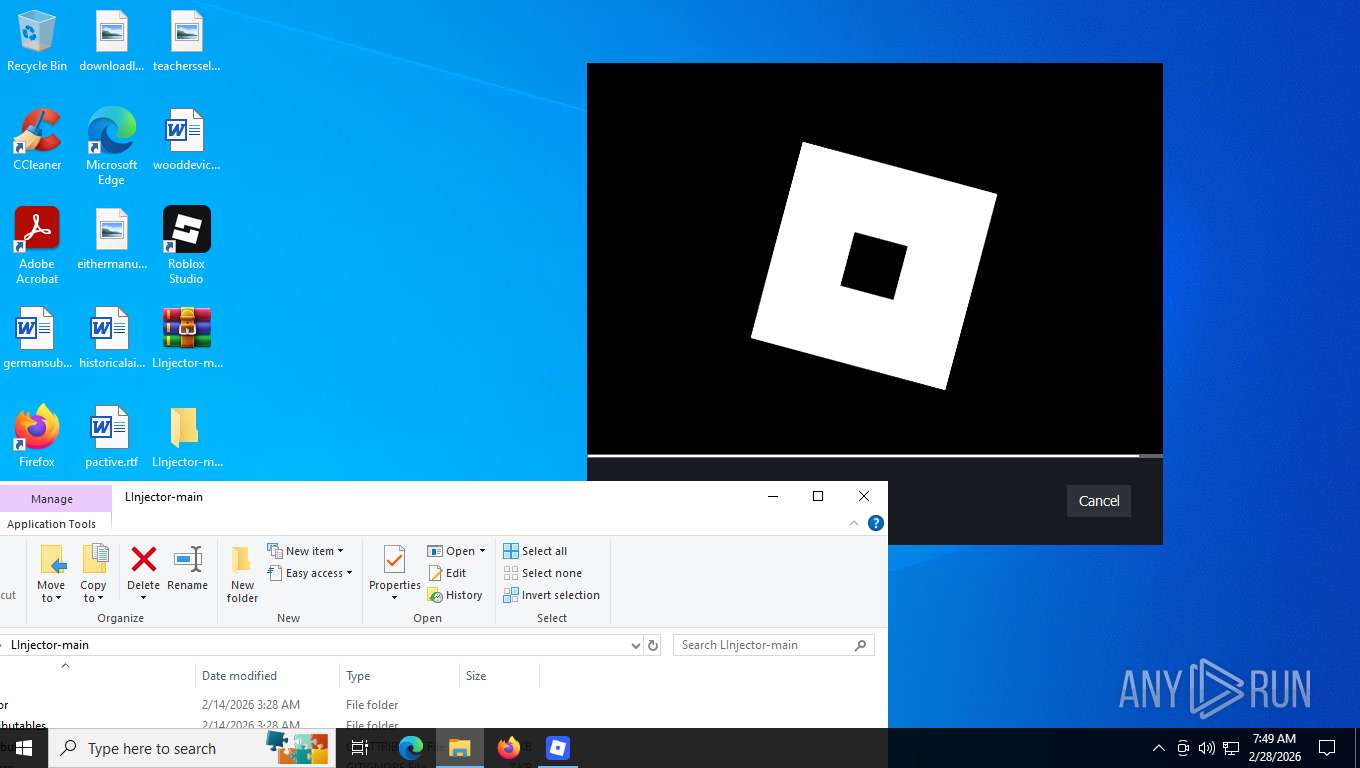This screenshot has height=768, width=1360.
Task: Open the Application Tools tab
Action: pyautogui.click(x=52, y=524)
